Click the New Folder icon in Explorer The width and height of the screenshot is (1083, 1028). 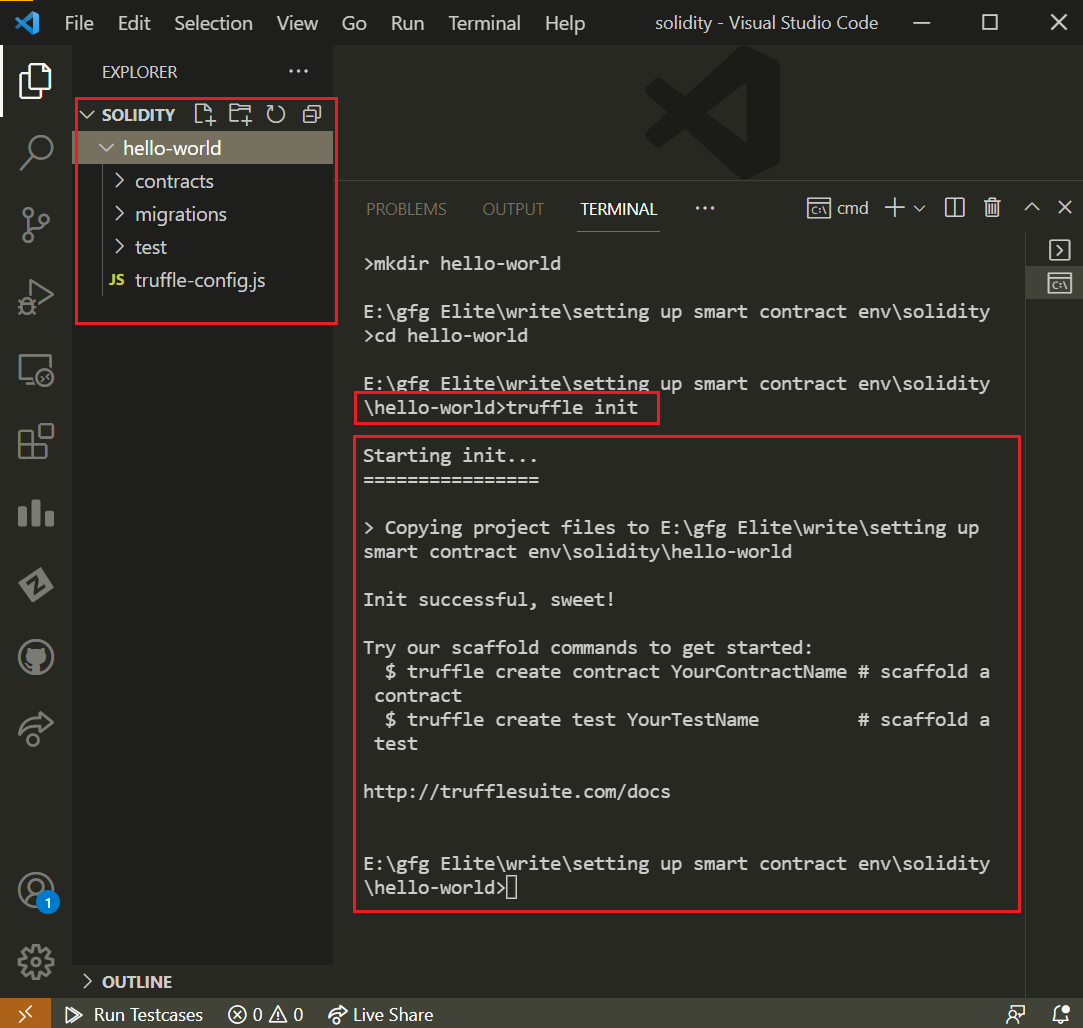[x=240, y=114]
